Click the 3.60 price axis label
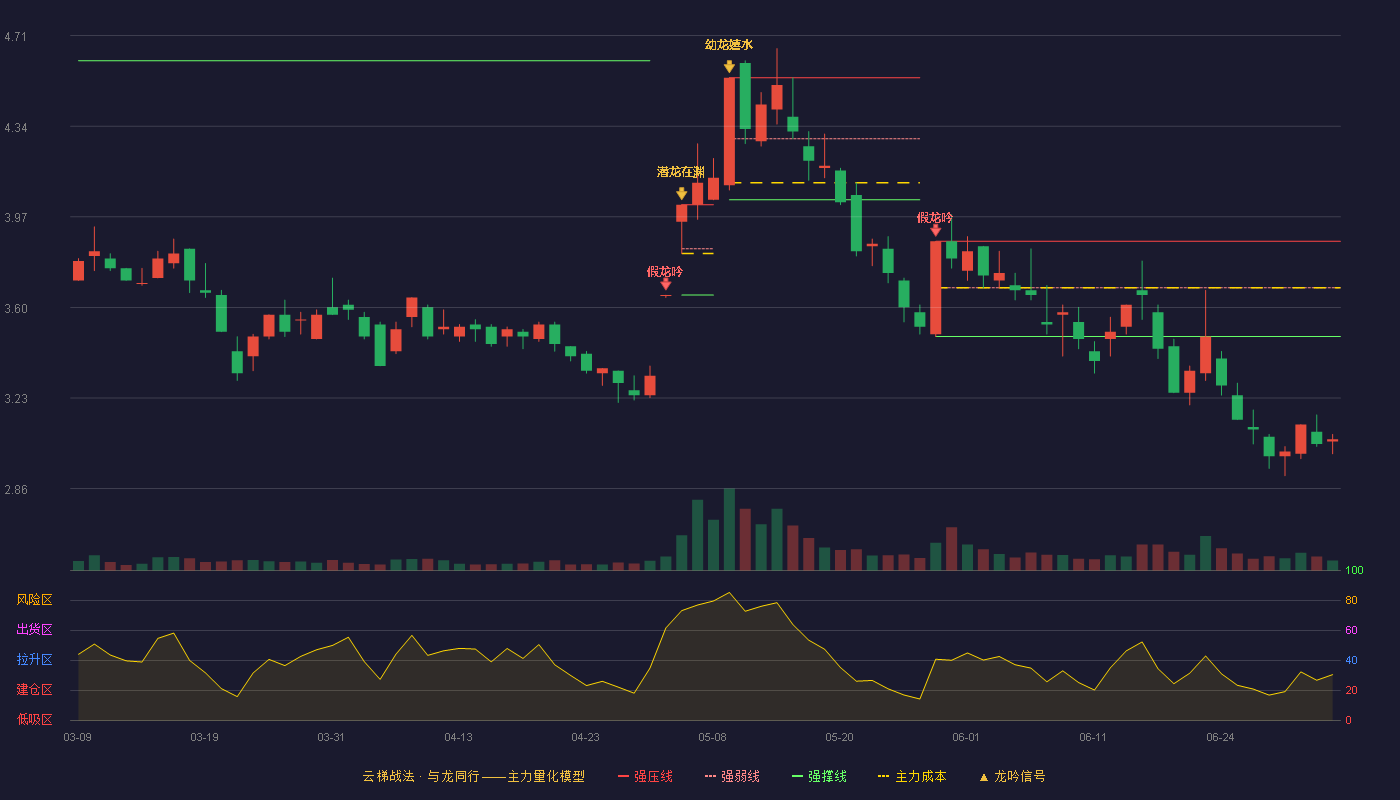 (x=15, y=308)
